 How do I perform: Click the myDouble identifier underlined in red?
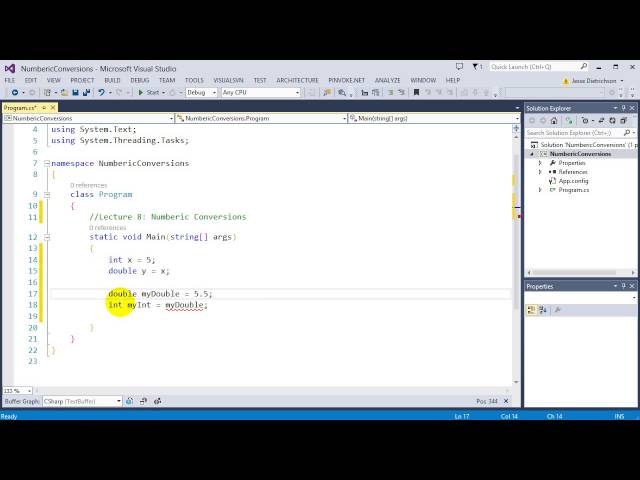184,305
